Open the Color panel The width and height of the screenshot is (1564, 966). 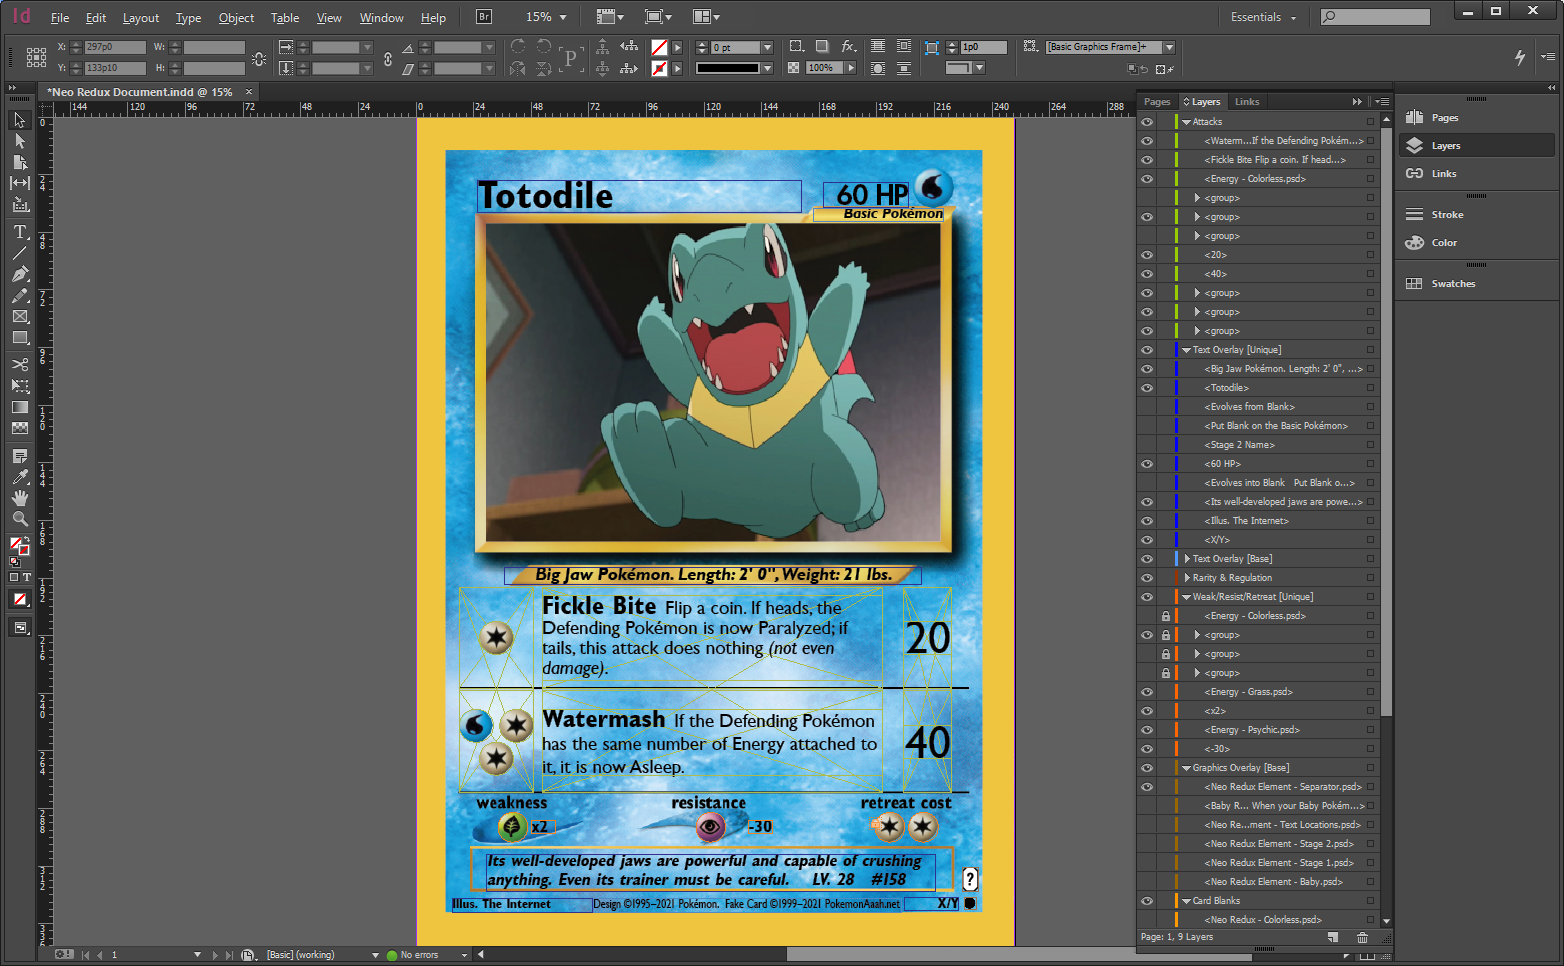click(x=1444, y=243)
